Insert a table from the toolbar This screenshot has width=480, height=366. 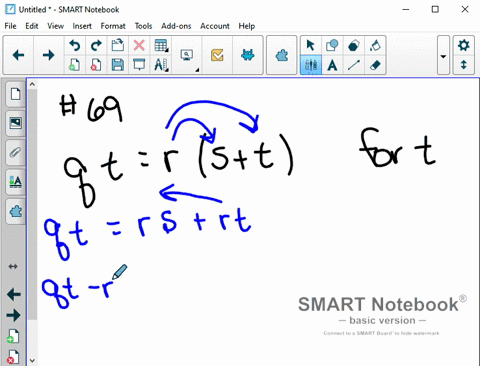[x=161, y=46]
